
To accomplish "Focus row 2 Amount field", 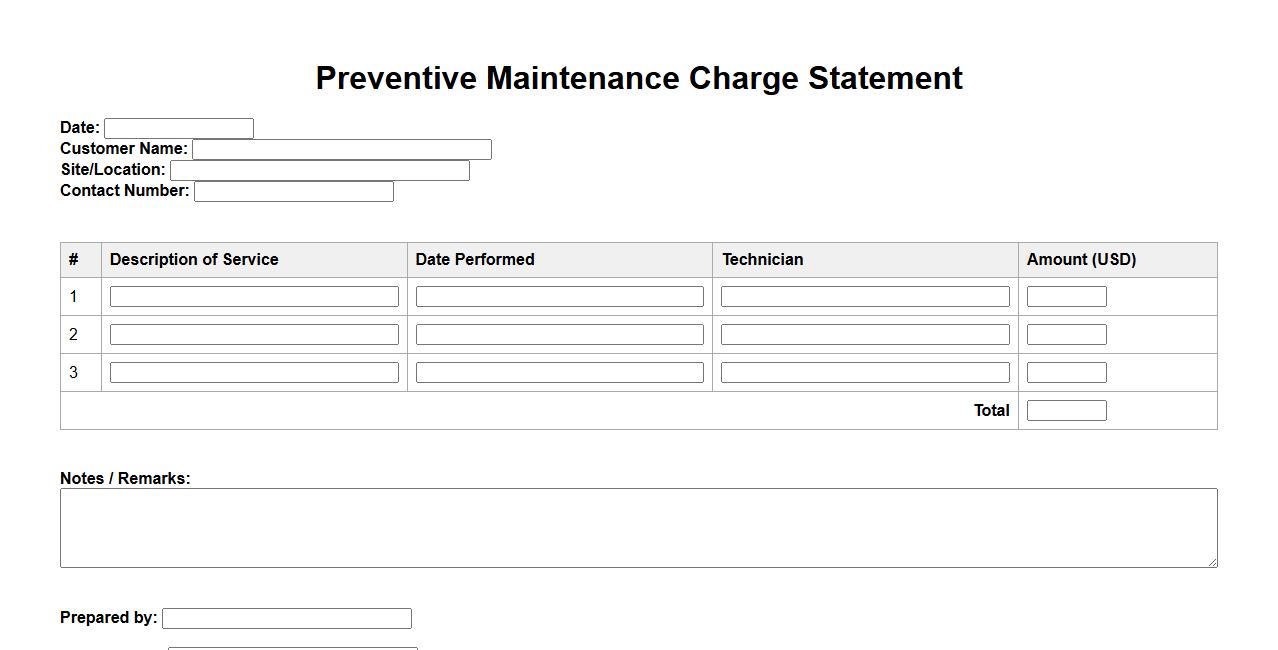I will tap(1067, 335).
